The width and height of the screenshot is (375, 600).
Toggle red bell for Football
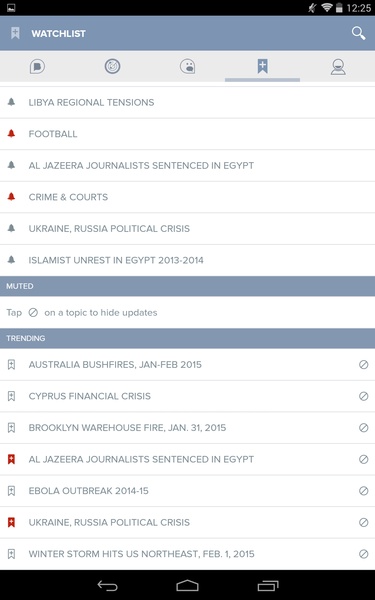point(11,134)
